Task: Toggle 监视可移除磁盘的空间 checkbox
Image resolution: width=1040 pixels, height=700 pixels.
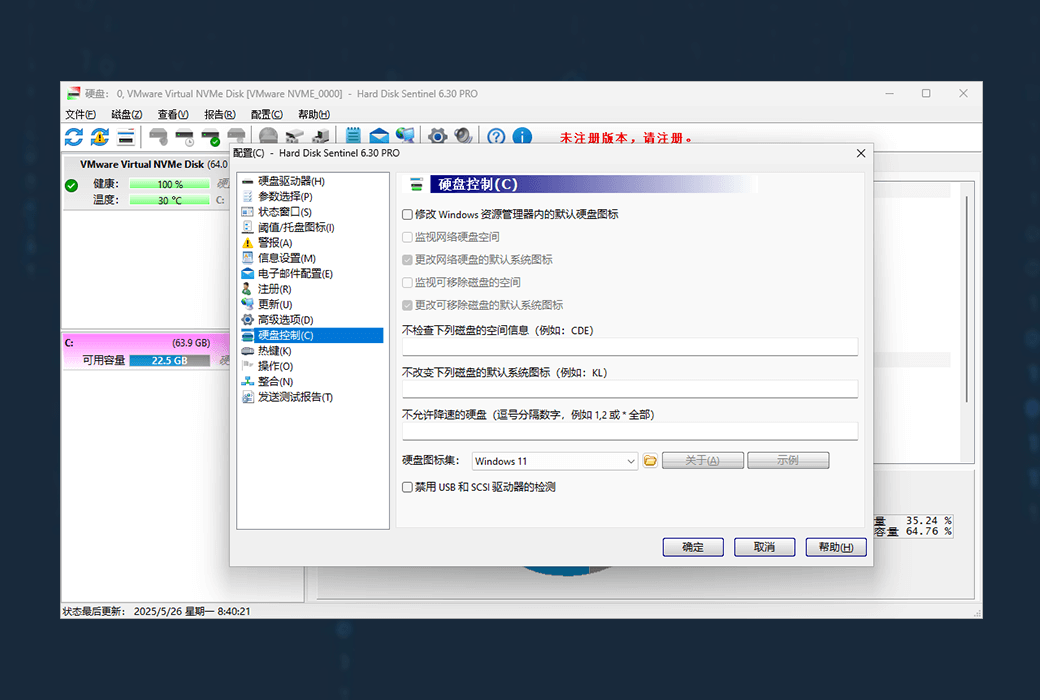Action: tap(407, 283)
